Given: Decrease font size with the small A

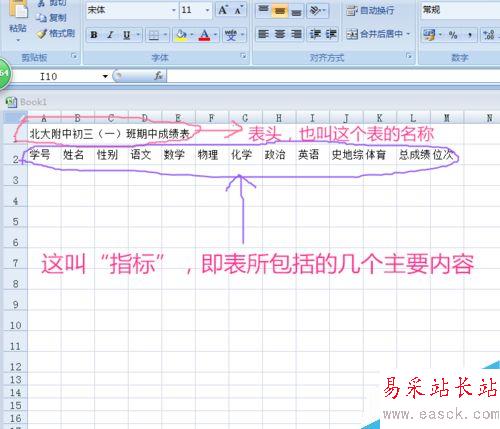Looking at the screenshot, I should pos(238,10).
